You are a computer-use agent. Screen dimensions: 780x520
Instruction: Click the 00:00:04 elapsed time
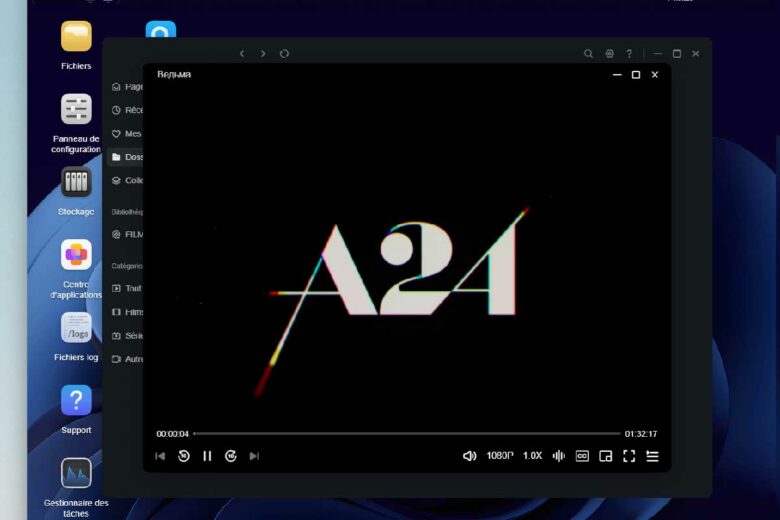coord(173,434)
